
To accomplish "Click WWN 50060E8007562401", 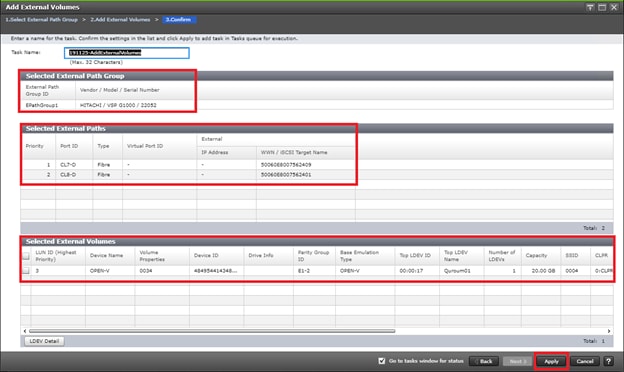I will (286, 175).
